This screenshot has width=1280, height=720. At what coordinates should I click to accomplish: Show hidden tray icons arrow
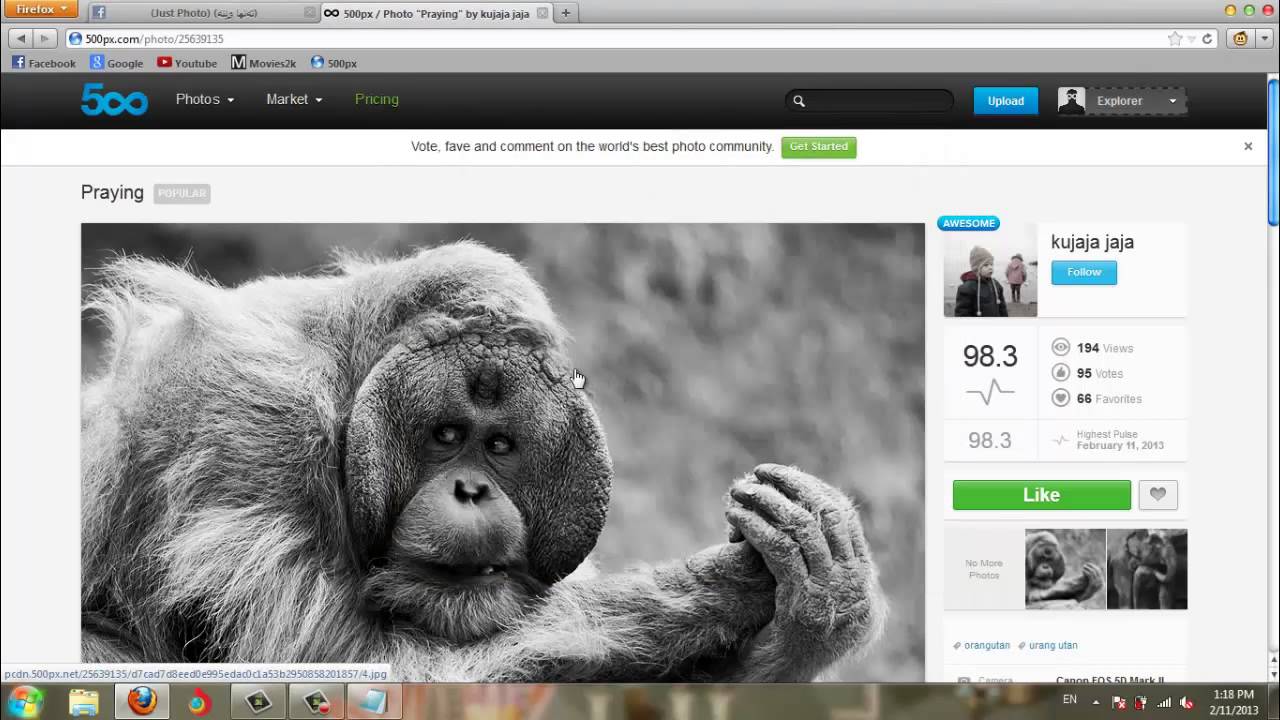point(1096,701)
